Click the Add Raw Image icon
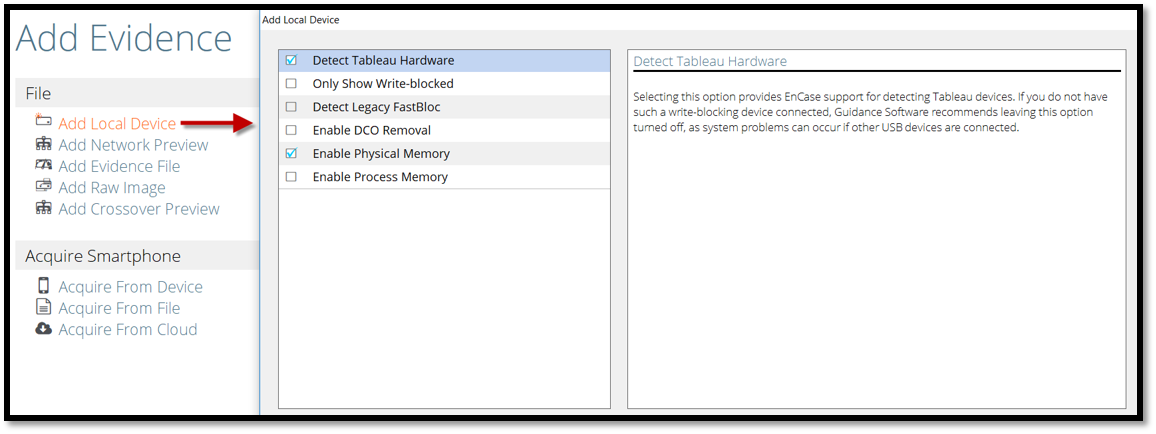The height and width of the screenshot is (434, 1156). tap(43, 186)
